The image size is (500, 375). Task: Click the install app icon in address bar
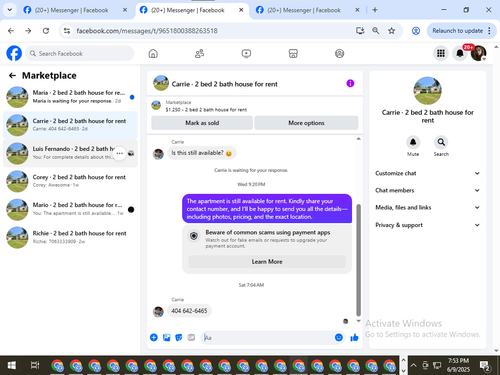tap(360, 31)
